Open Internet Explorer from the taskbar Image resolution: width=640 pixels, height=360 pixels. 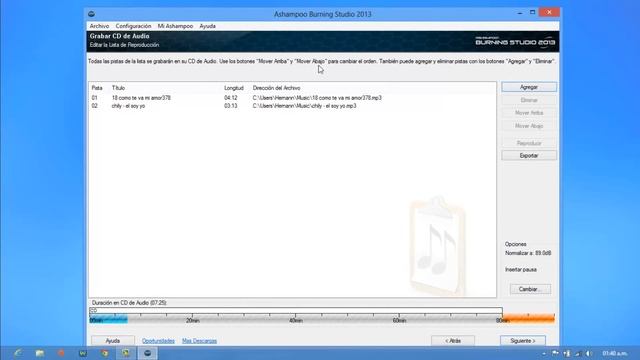point(18,353)
